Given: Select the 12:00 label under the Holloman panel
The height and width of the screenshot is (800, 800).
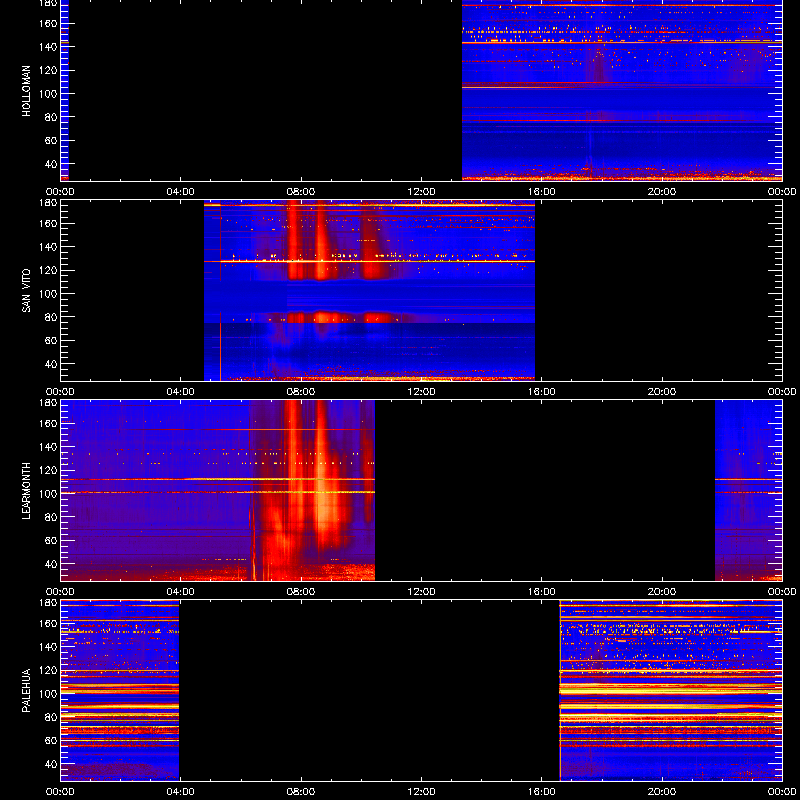Looking at the screenshot, I should (421, 192).
